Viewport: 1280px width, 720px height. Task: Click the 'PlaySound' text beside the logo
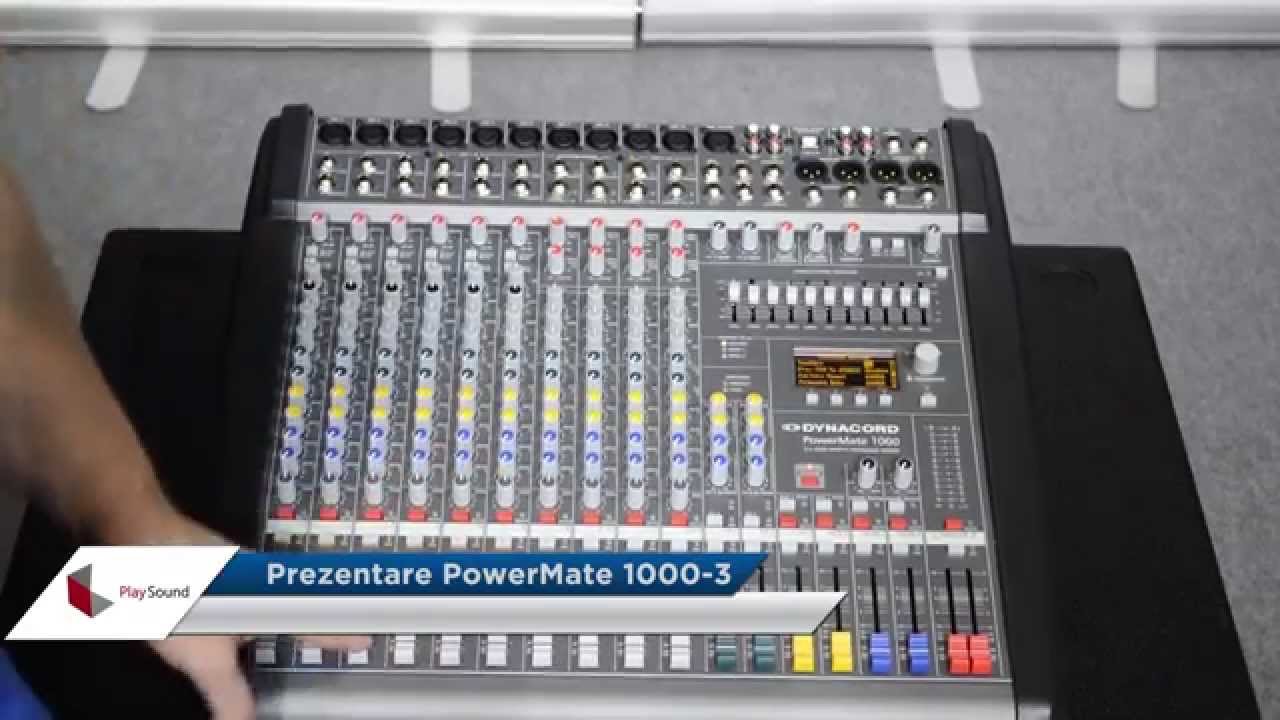(x=154, y=592)
